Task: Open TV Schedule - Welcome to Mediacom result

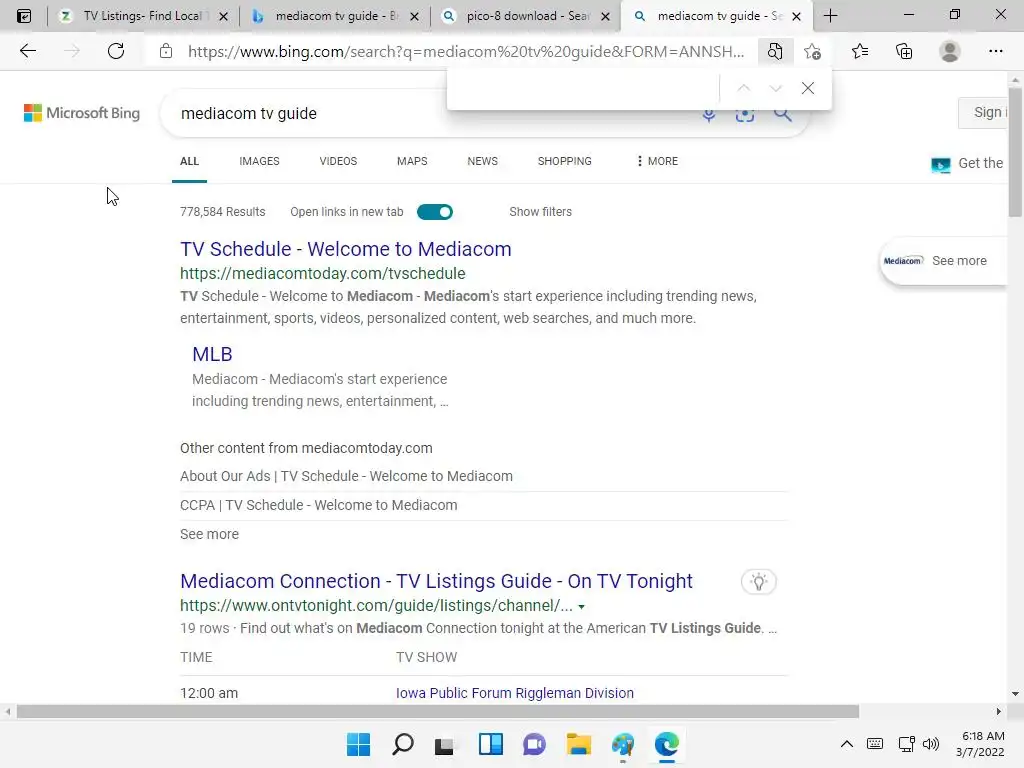Action: pos(345,249)
